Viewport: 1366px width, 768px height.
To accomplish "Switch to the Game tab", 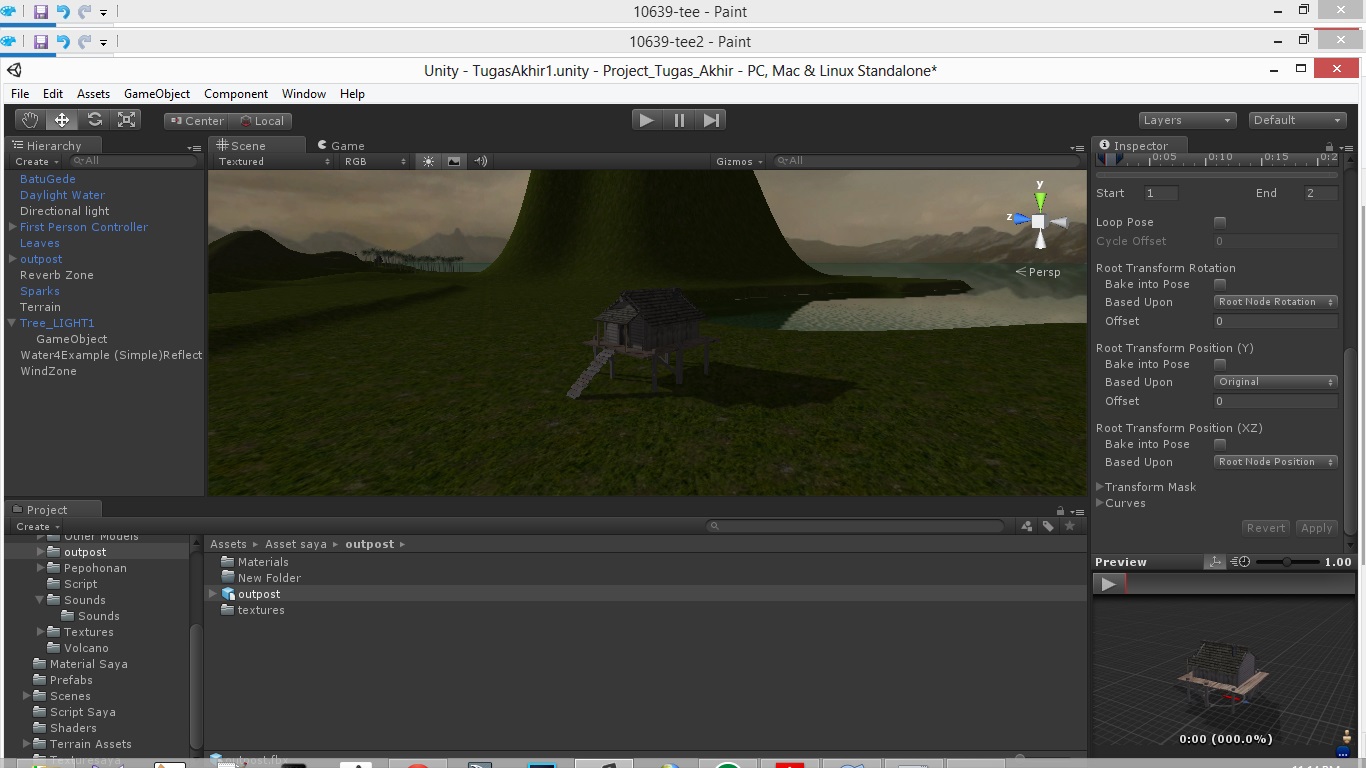I will coord(341,146).
